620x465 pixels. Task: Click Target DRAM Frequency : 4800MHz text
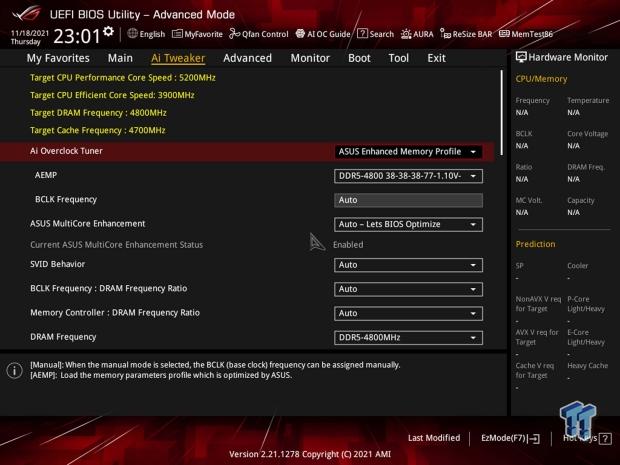98,113
